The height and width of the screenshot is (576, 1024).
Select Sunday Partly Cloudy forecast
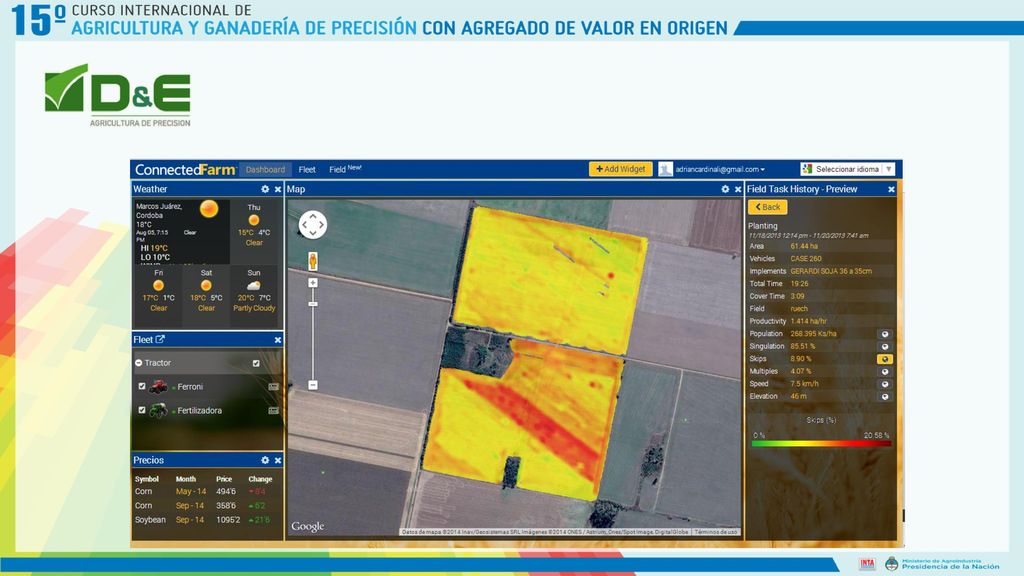coord(254,291)
